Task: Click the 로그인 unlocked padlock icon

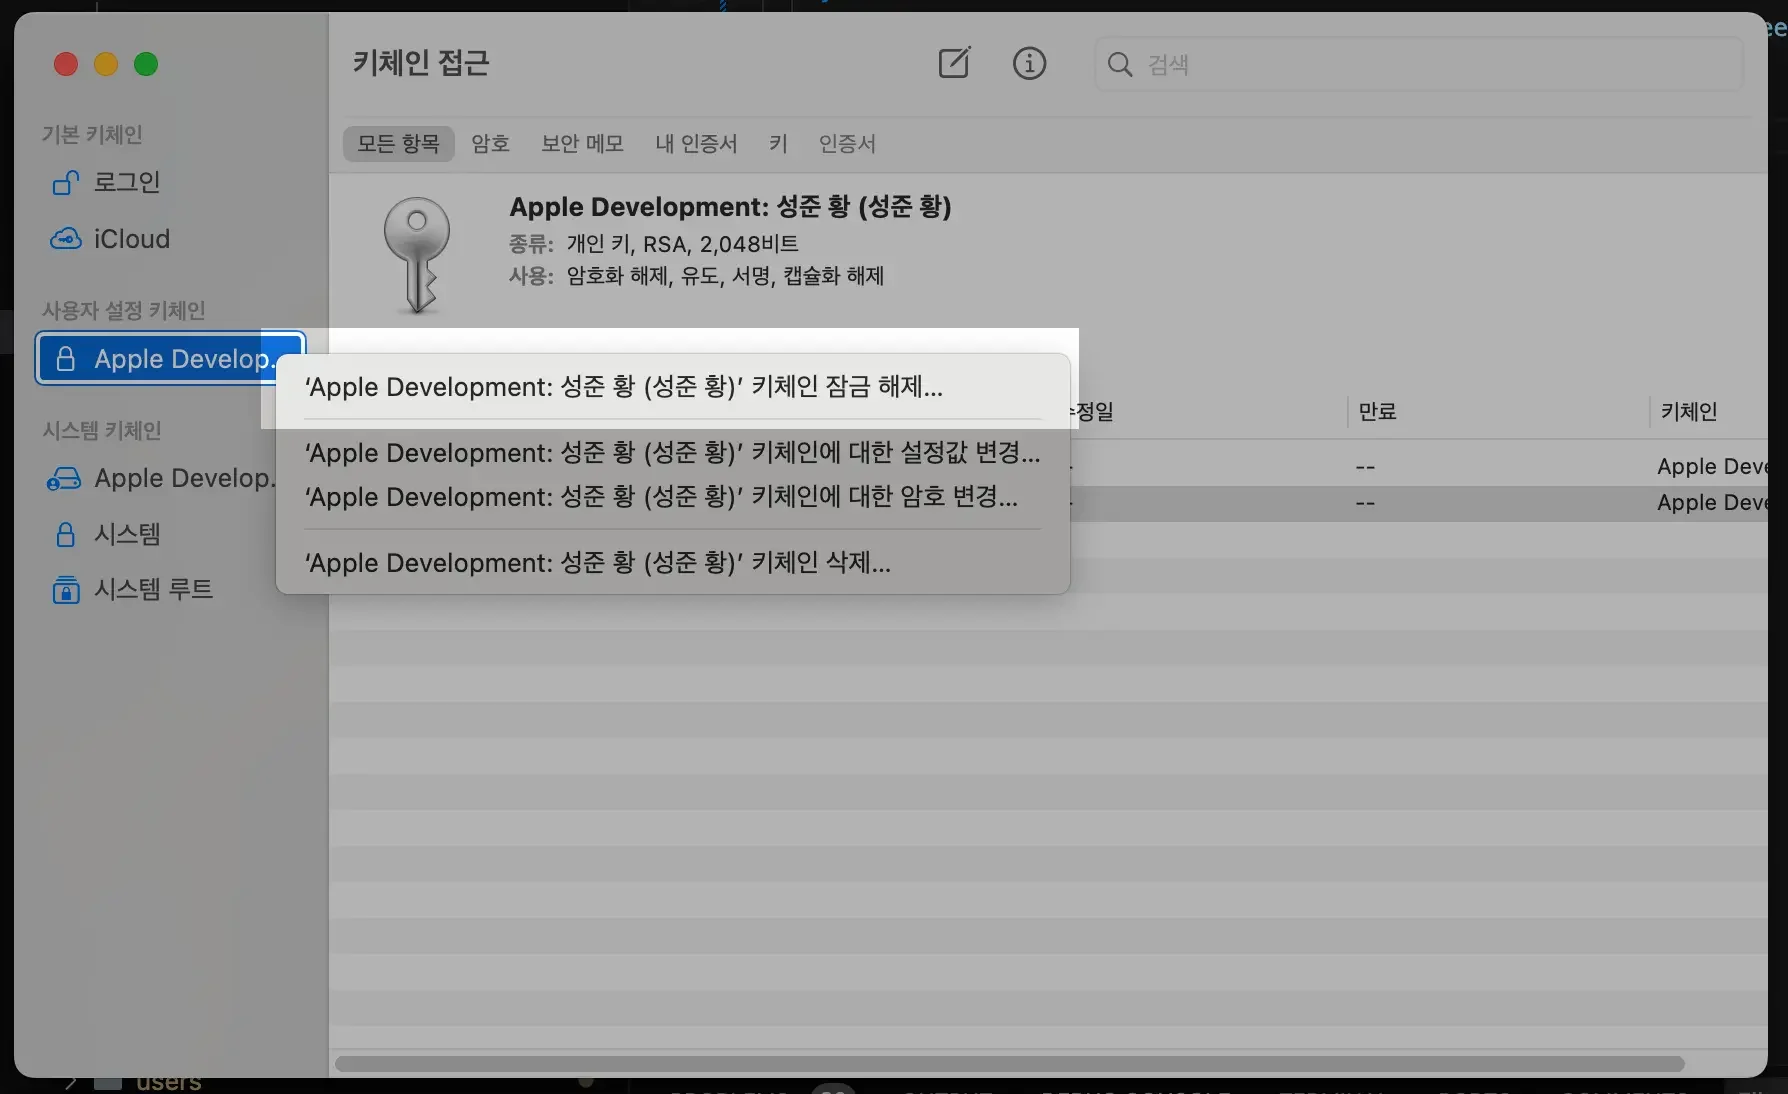Action: pyautogui.click(x=65, y=182)
